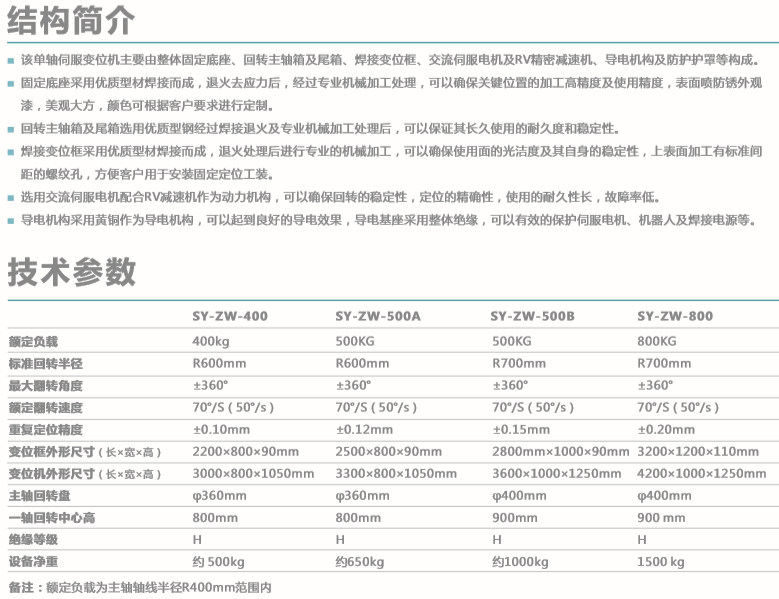Click insulation grade H under SY-ZW-400
779x599 pixels.
pyautogui.click(x=197, y=539)
